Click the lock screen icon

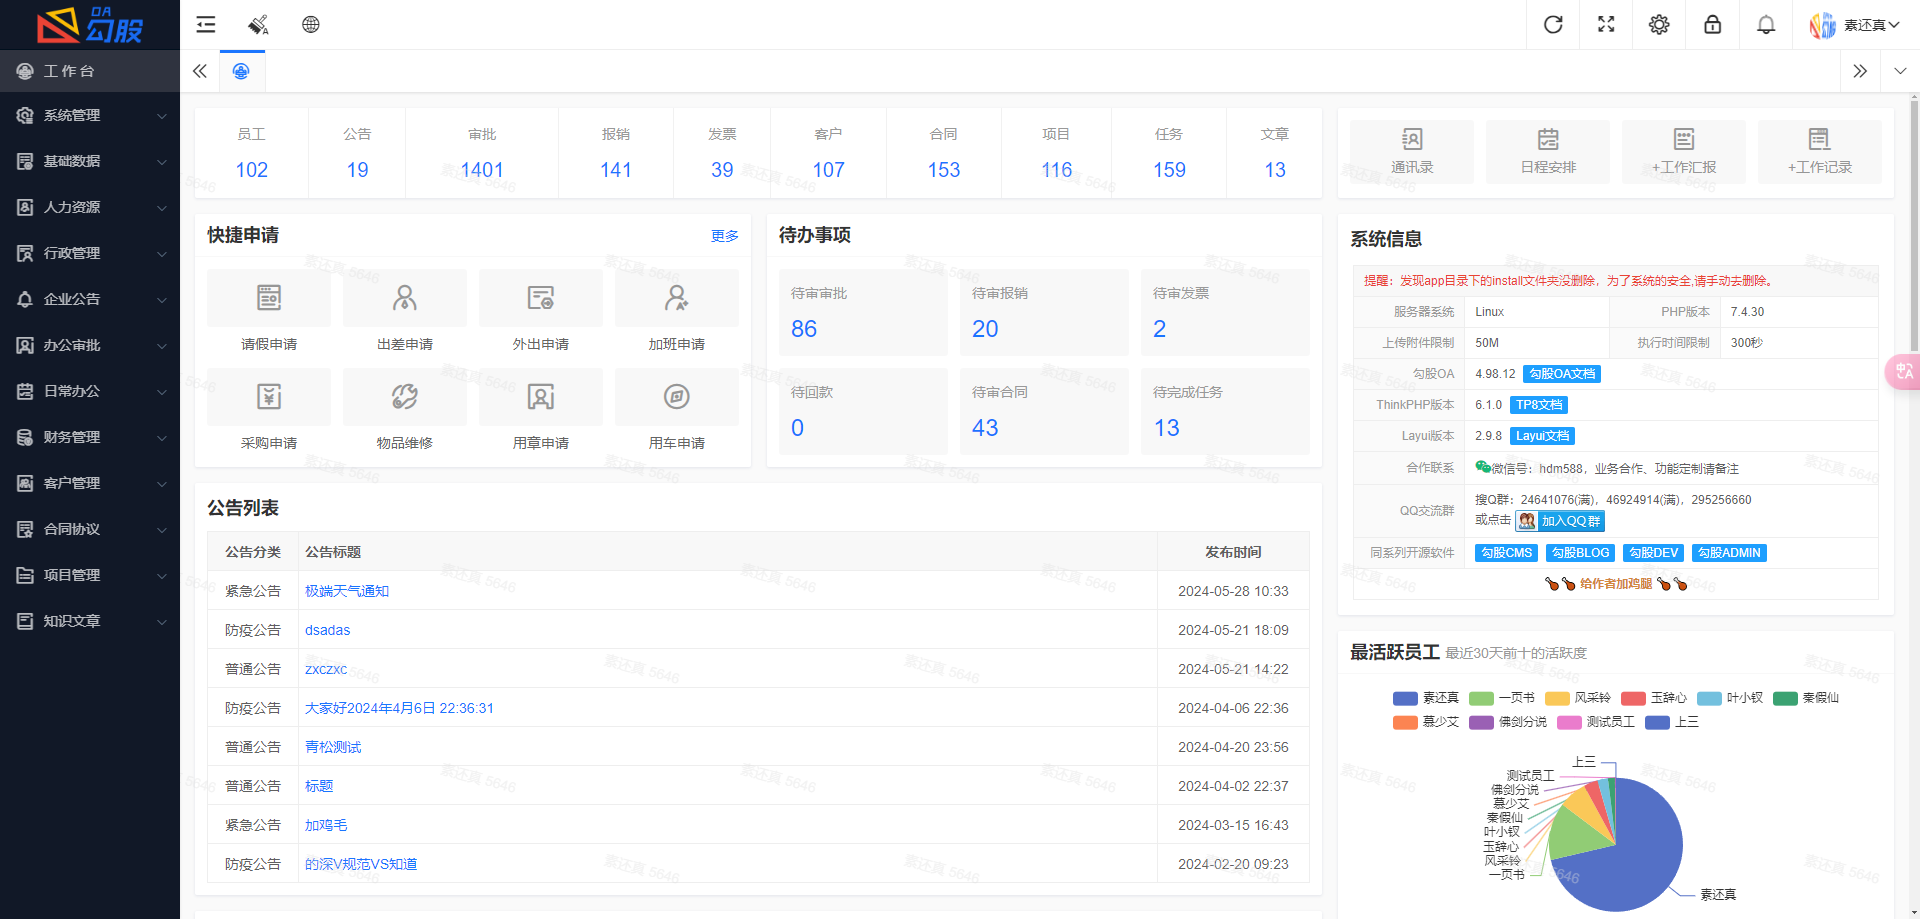[1712, 24]
